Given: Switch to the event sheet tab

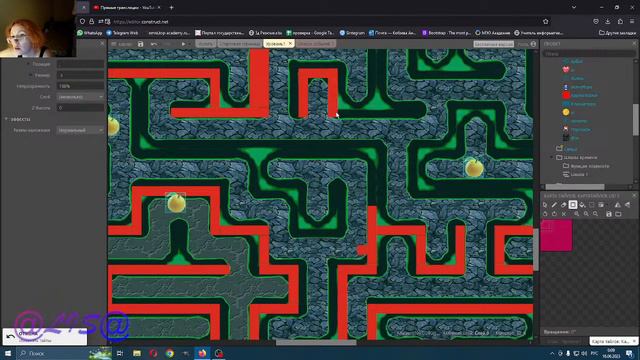Looking at the screenshot, I should pyautogui.click(x=316, y=44).
